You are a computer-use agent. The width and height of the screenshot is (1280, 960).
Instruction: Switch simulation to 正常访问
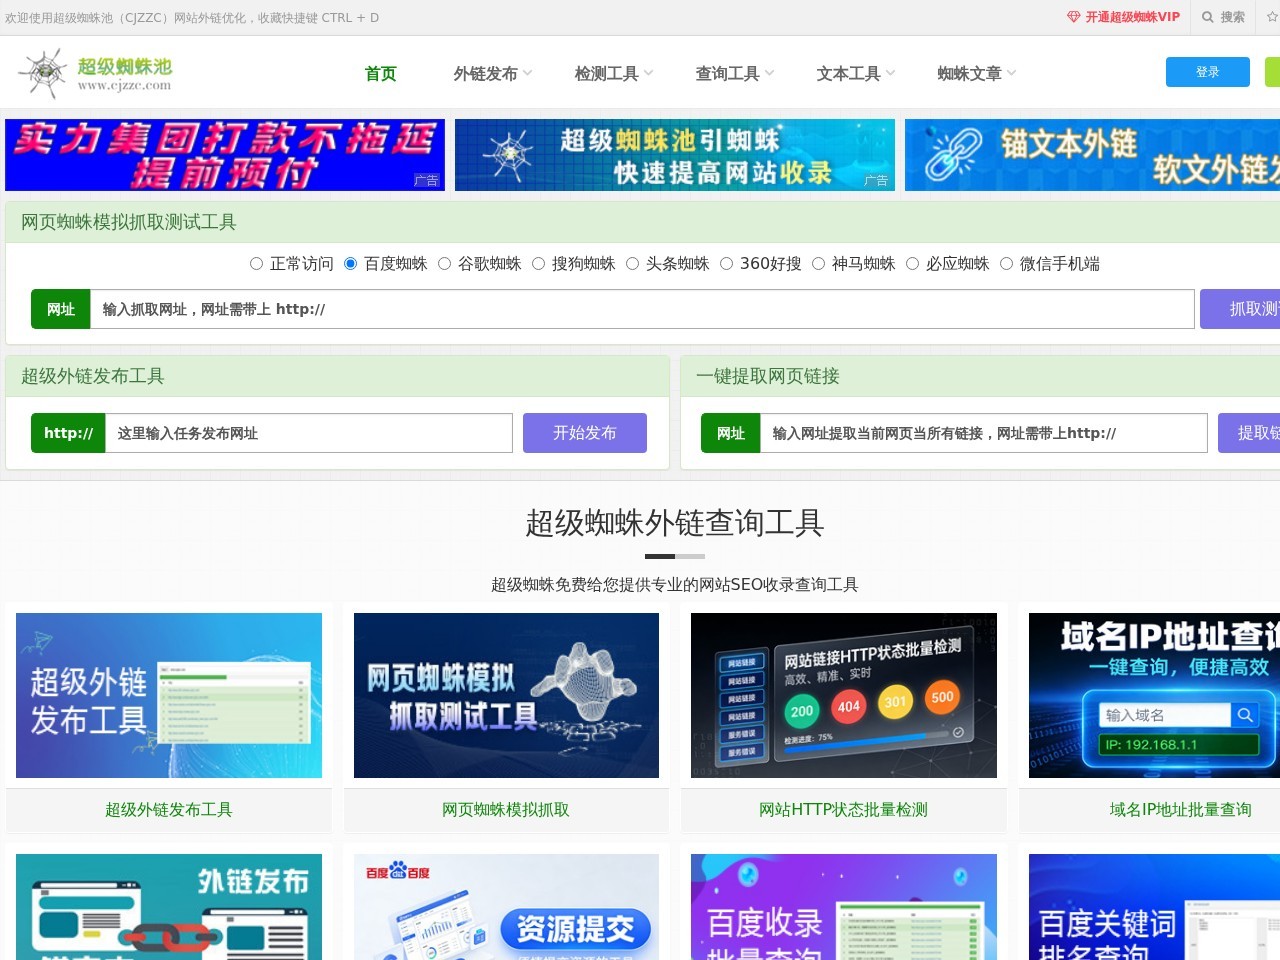256,263
